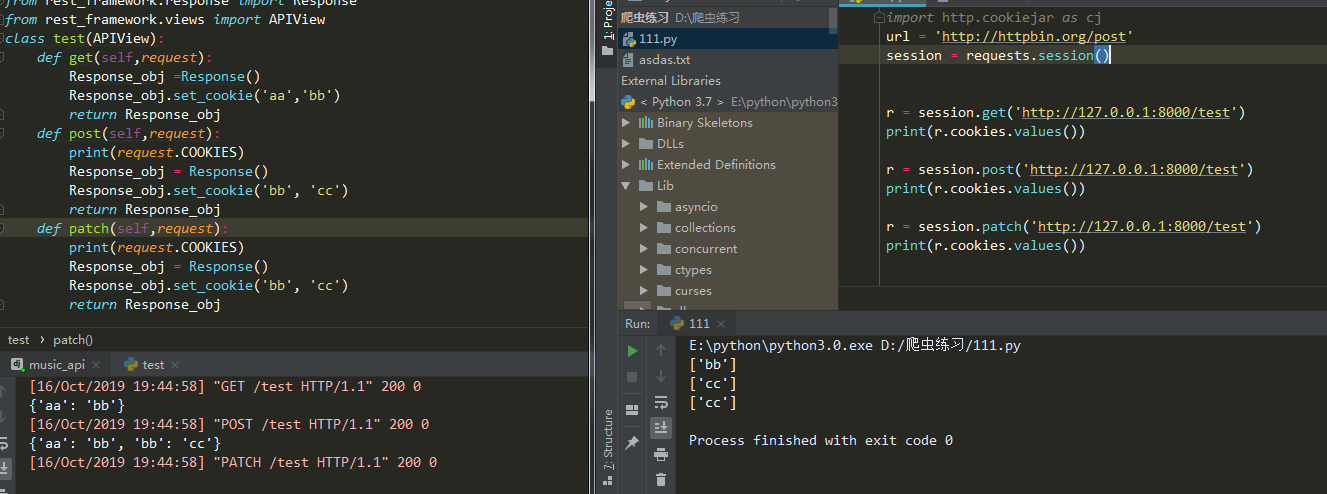Screen dimensions: 1327x494
Task: Select the project root folder 爬虫练习
Action: (x=726, y=18)
